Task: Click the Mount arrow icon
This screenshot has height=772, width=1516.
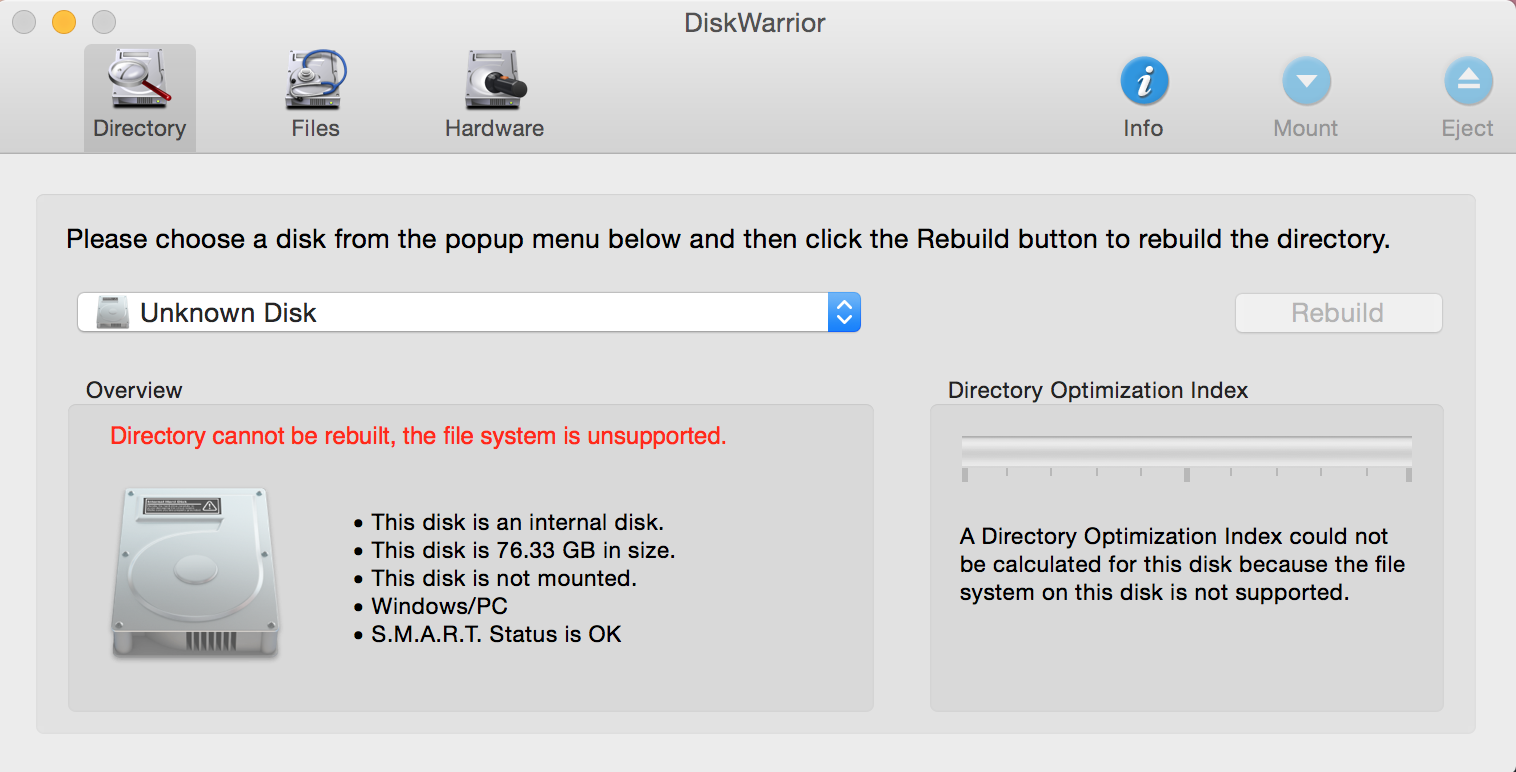Action: point(1306,81)
